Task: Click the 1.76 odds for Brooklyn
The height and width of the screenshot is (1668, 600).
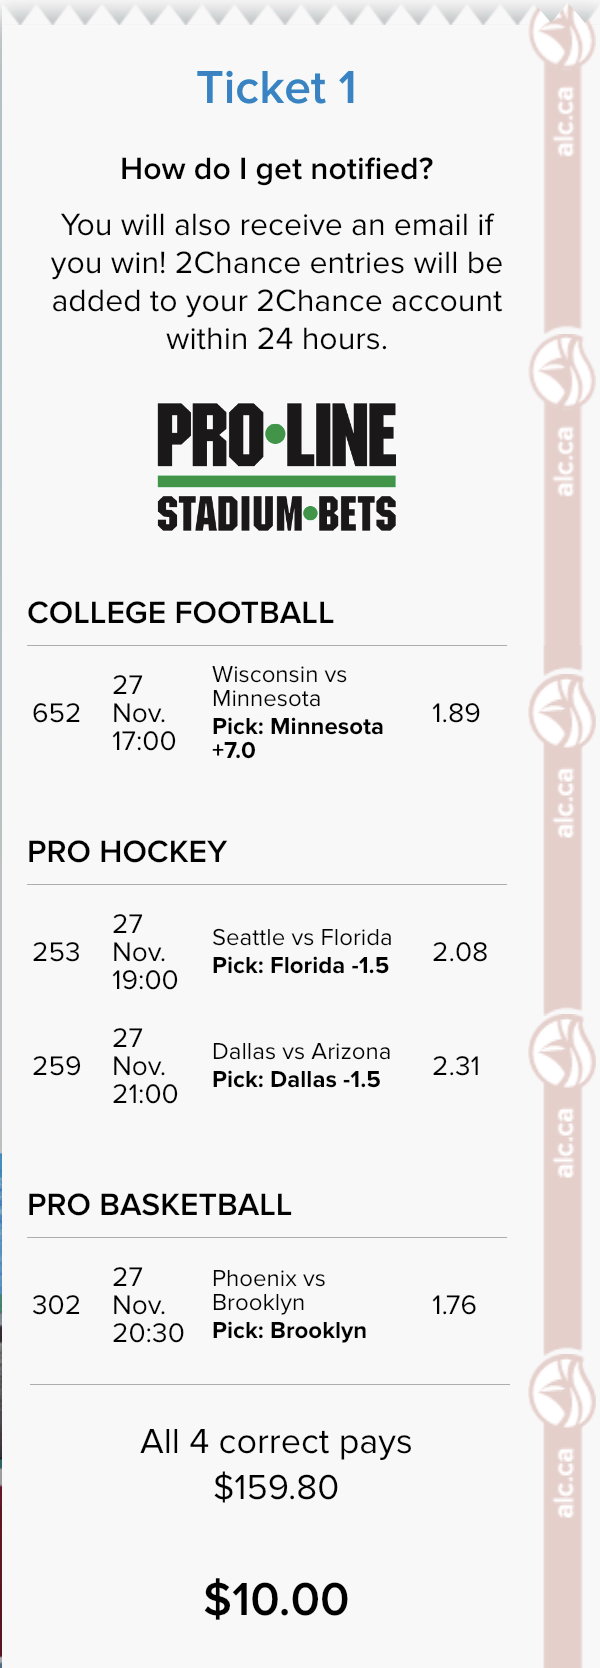Action: pyautogui.click(x=454, y=1305)
